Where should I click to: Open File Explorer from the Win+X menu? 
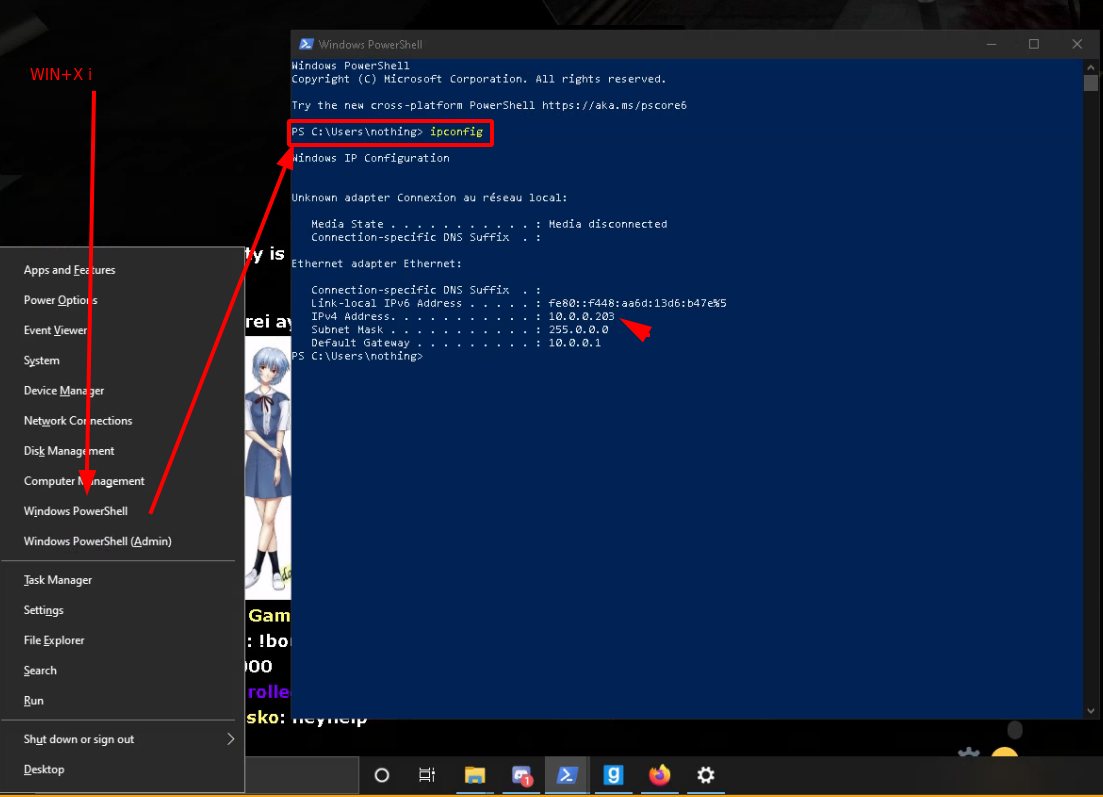122,641
